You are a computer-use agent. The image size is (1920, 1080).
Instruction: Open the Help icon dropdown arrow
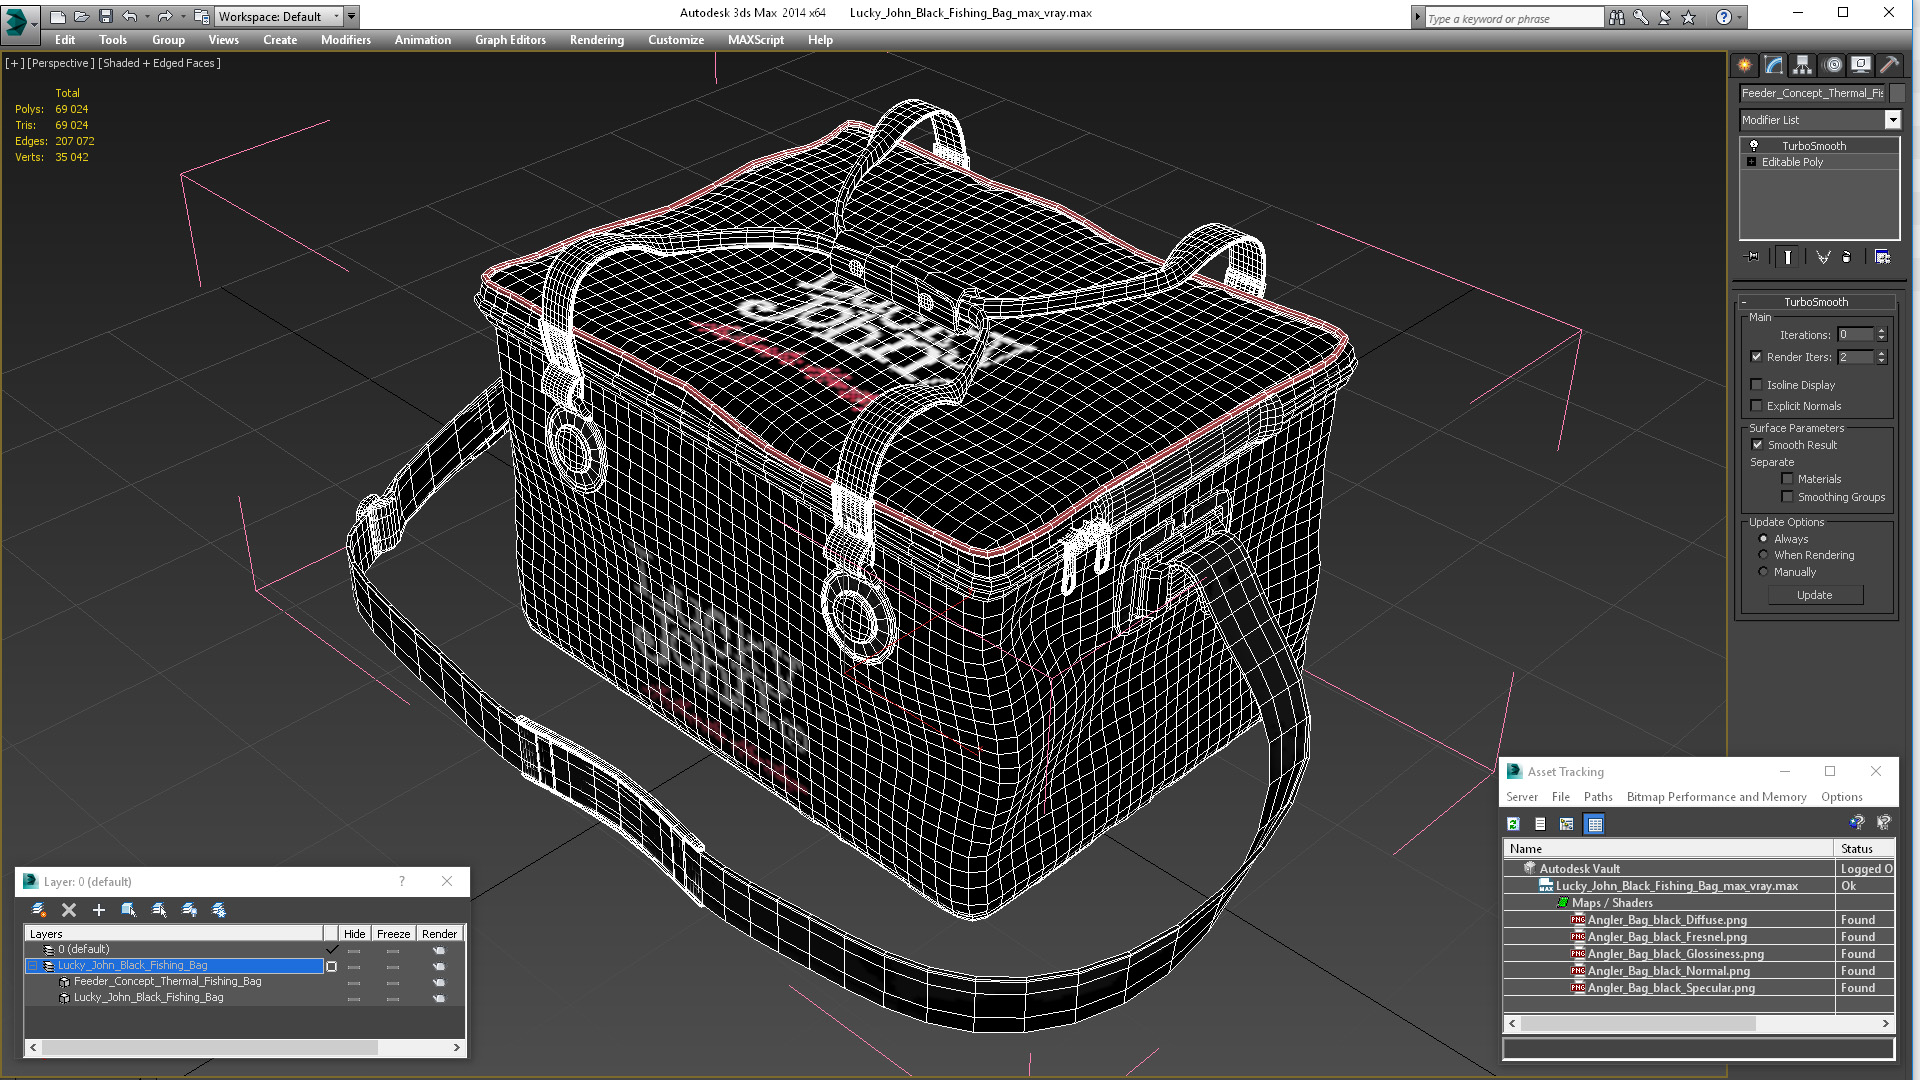(1740, 17)
